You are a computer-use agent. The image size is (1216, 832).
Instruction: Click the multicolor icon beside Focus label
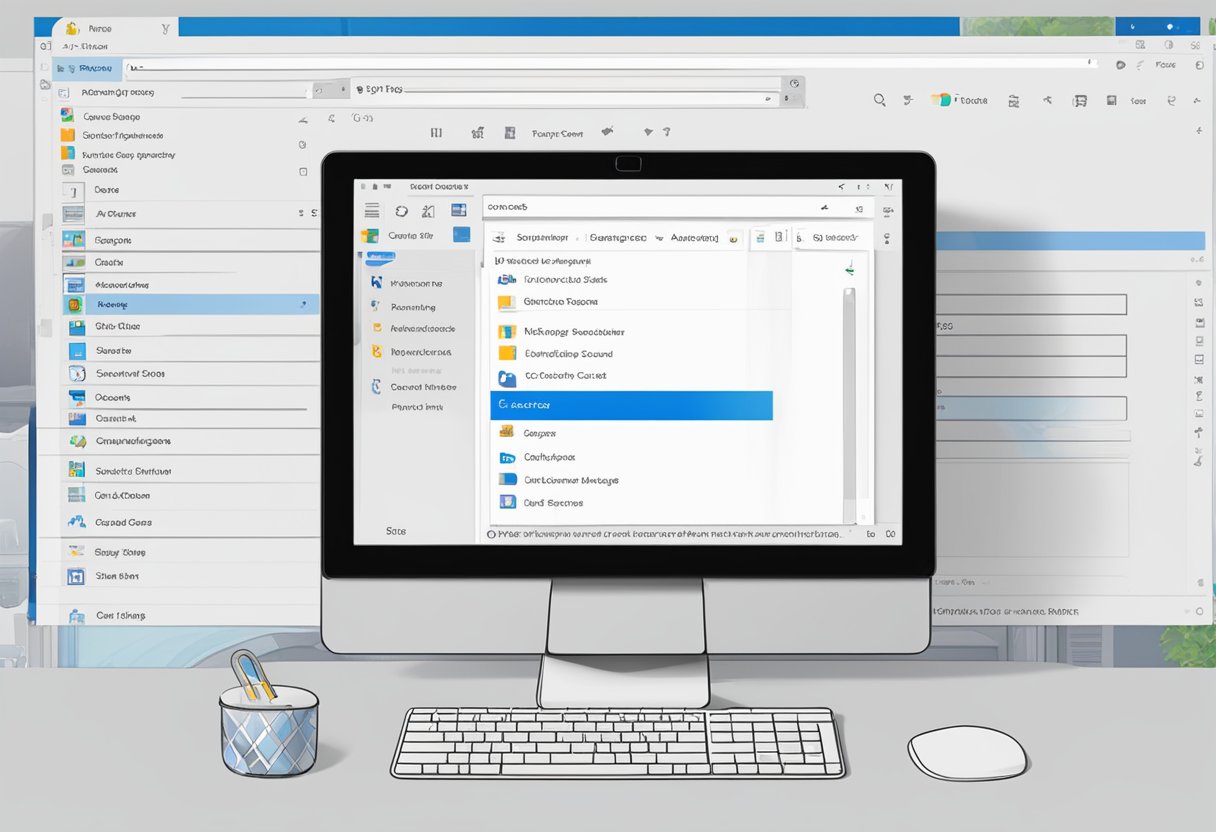[940, 100]
